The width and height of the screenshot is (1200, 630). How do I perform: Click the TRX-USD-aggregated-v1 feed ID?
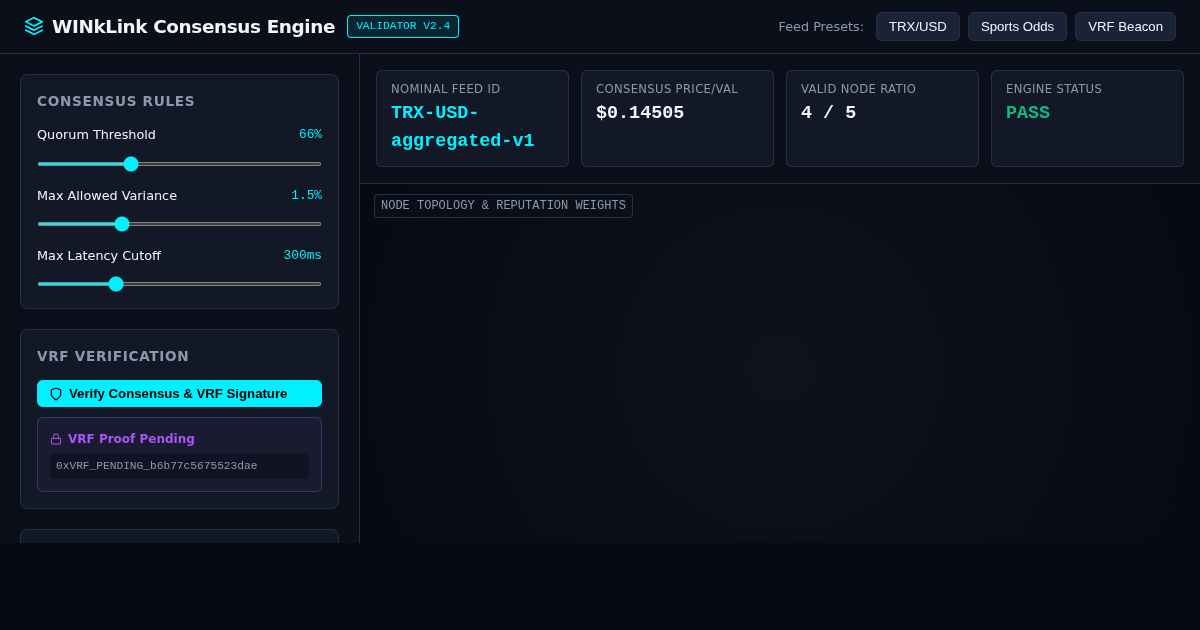point(462,127)
